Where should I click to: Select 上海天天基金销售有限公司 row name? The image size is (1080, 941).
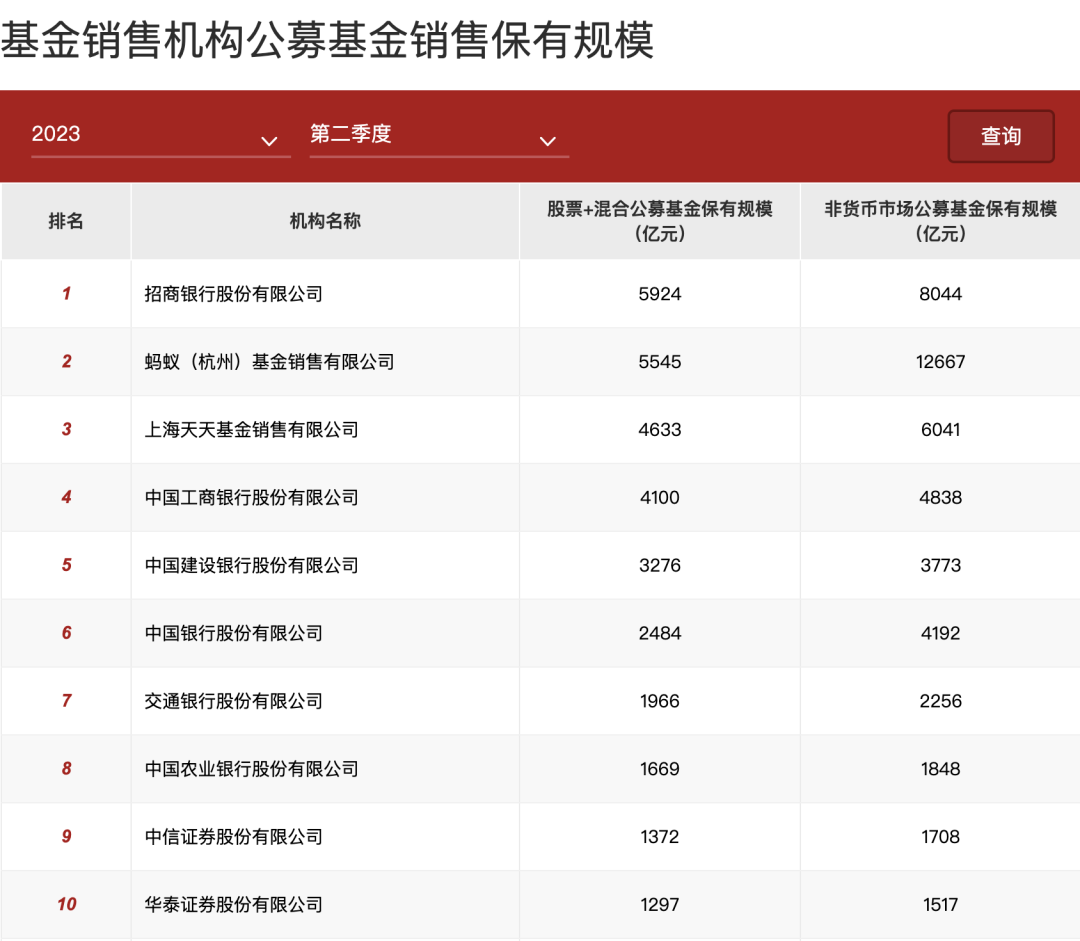tap(251, 430)
